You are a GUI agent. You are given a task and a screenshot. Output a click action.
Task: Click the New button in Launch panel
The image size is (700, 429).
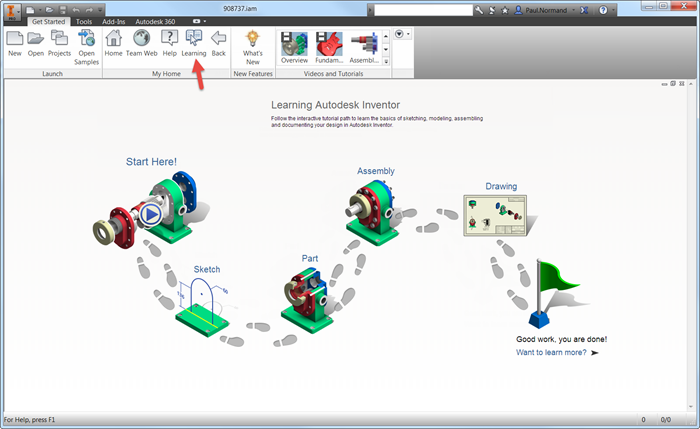15,43
